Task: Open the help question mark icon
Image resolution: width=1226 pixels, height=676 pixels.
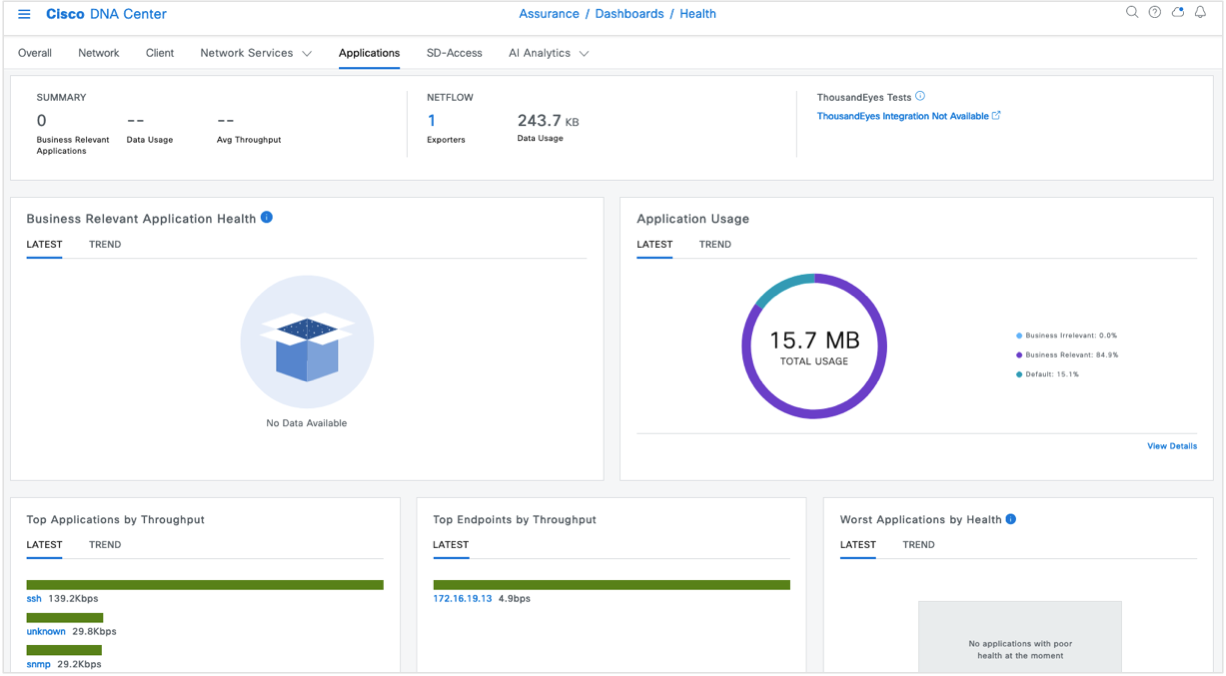Action: 1155,12
